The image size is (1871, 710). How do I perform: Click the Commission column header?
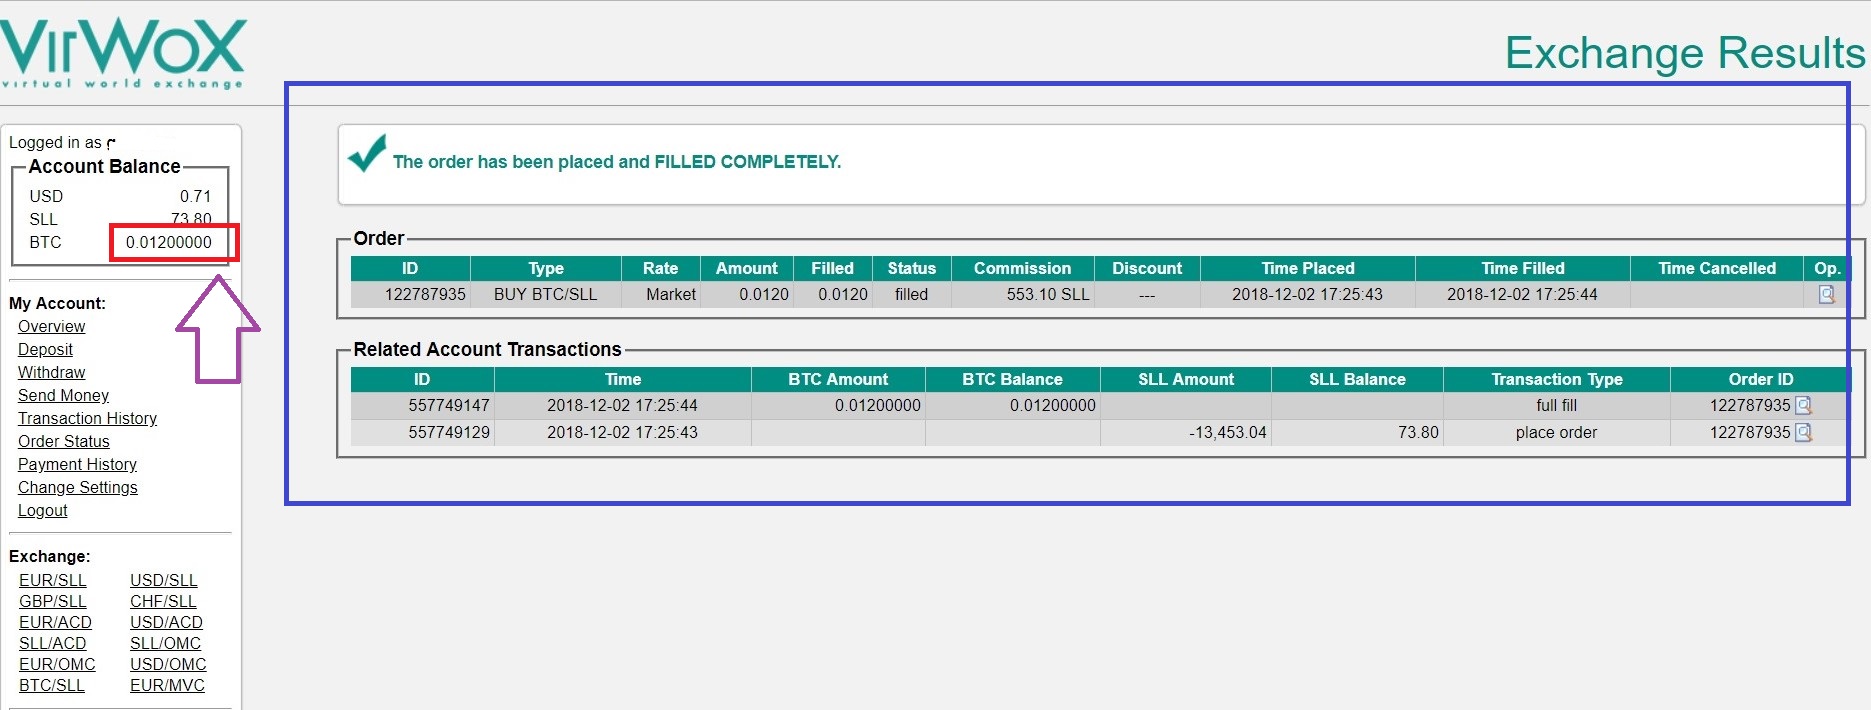pyautogui.click(x=1022, y=268)
